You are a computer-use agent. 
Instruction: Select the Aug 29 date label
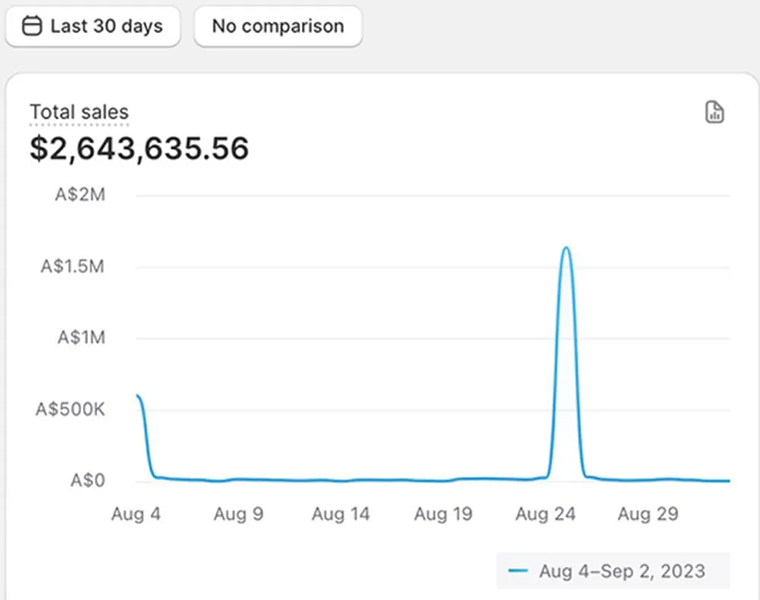pos(647,514)
